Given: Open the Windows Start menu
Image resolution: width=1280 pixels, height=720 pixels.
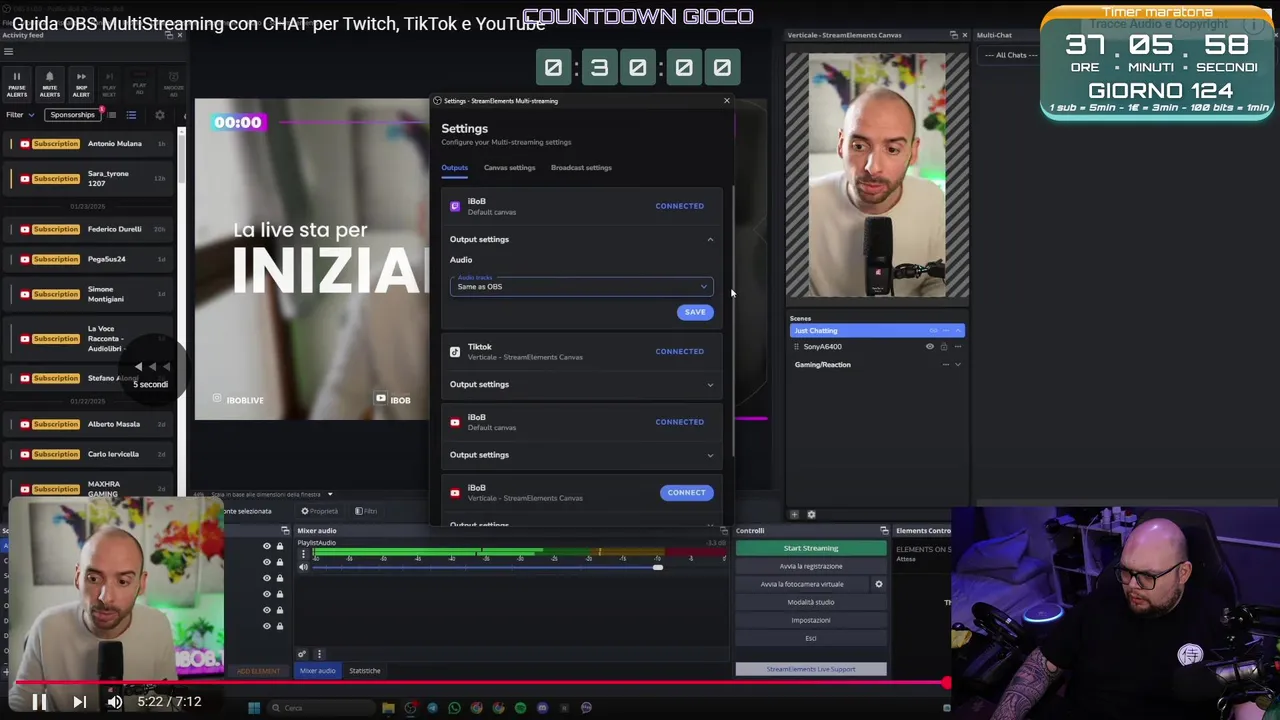Looking at the screenshot, I should pyautogui.click(x=254, y=708).
